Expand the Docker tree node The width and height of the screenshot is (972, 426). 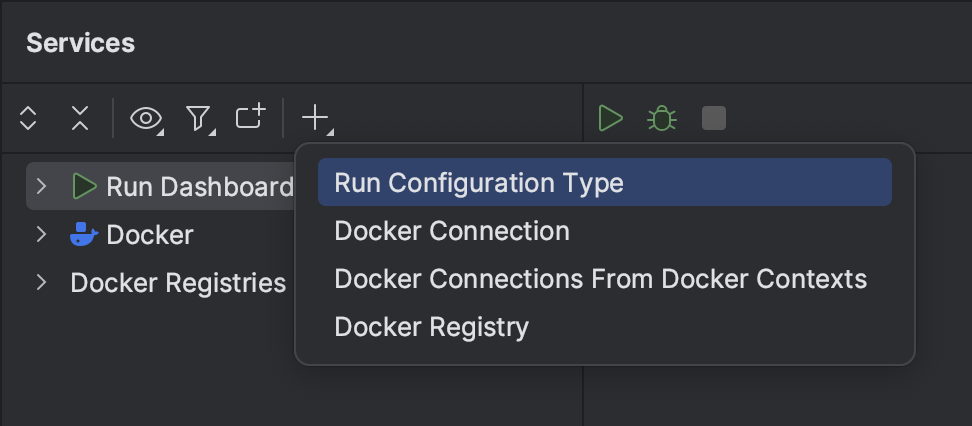click(x=41, y=235)
